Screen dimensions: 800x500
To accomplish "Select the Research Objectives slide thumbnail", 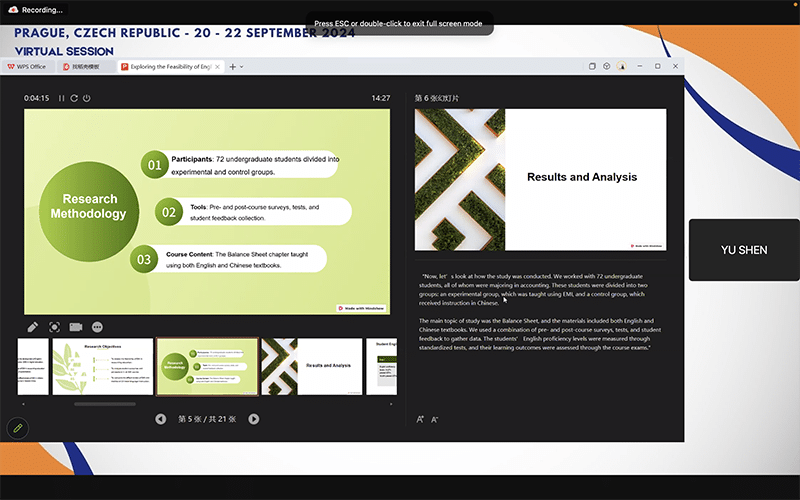I will [102, 366].
